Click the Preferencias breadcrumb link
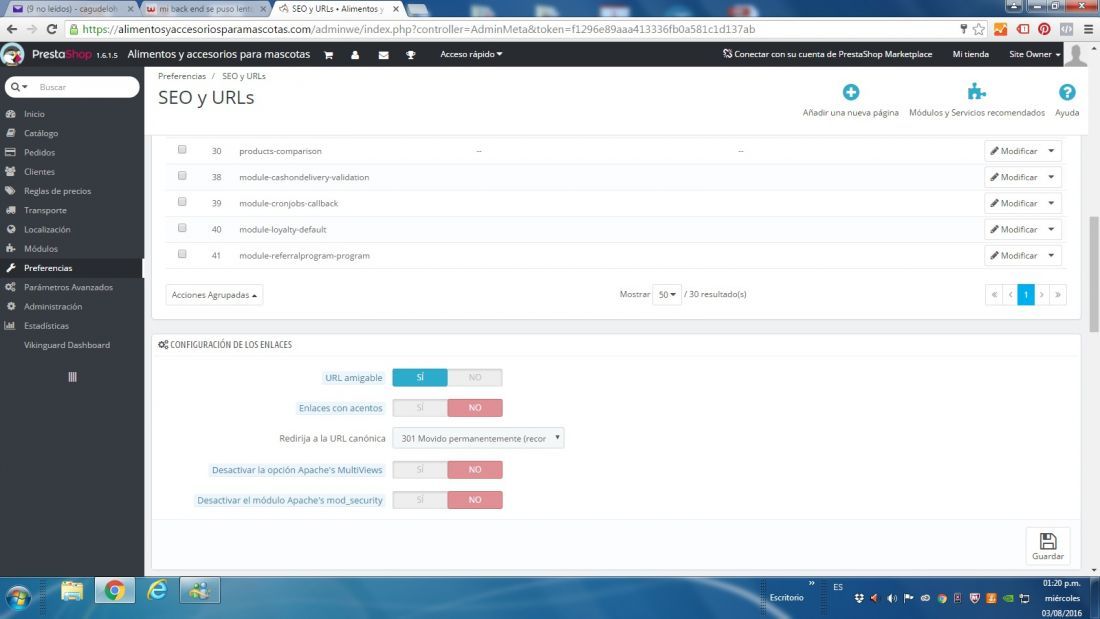Viewport: 1100px width, 619px height. pos(182,76)
